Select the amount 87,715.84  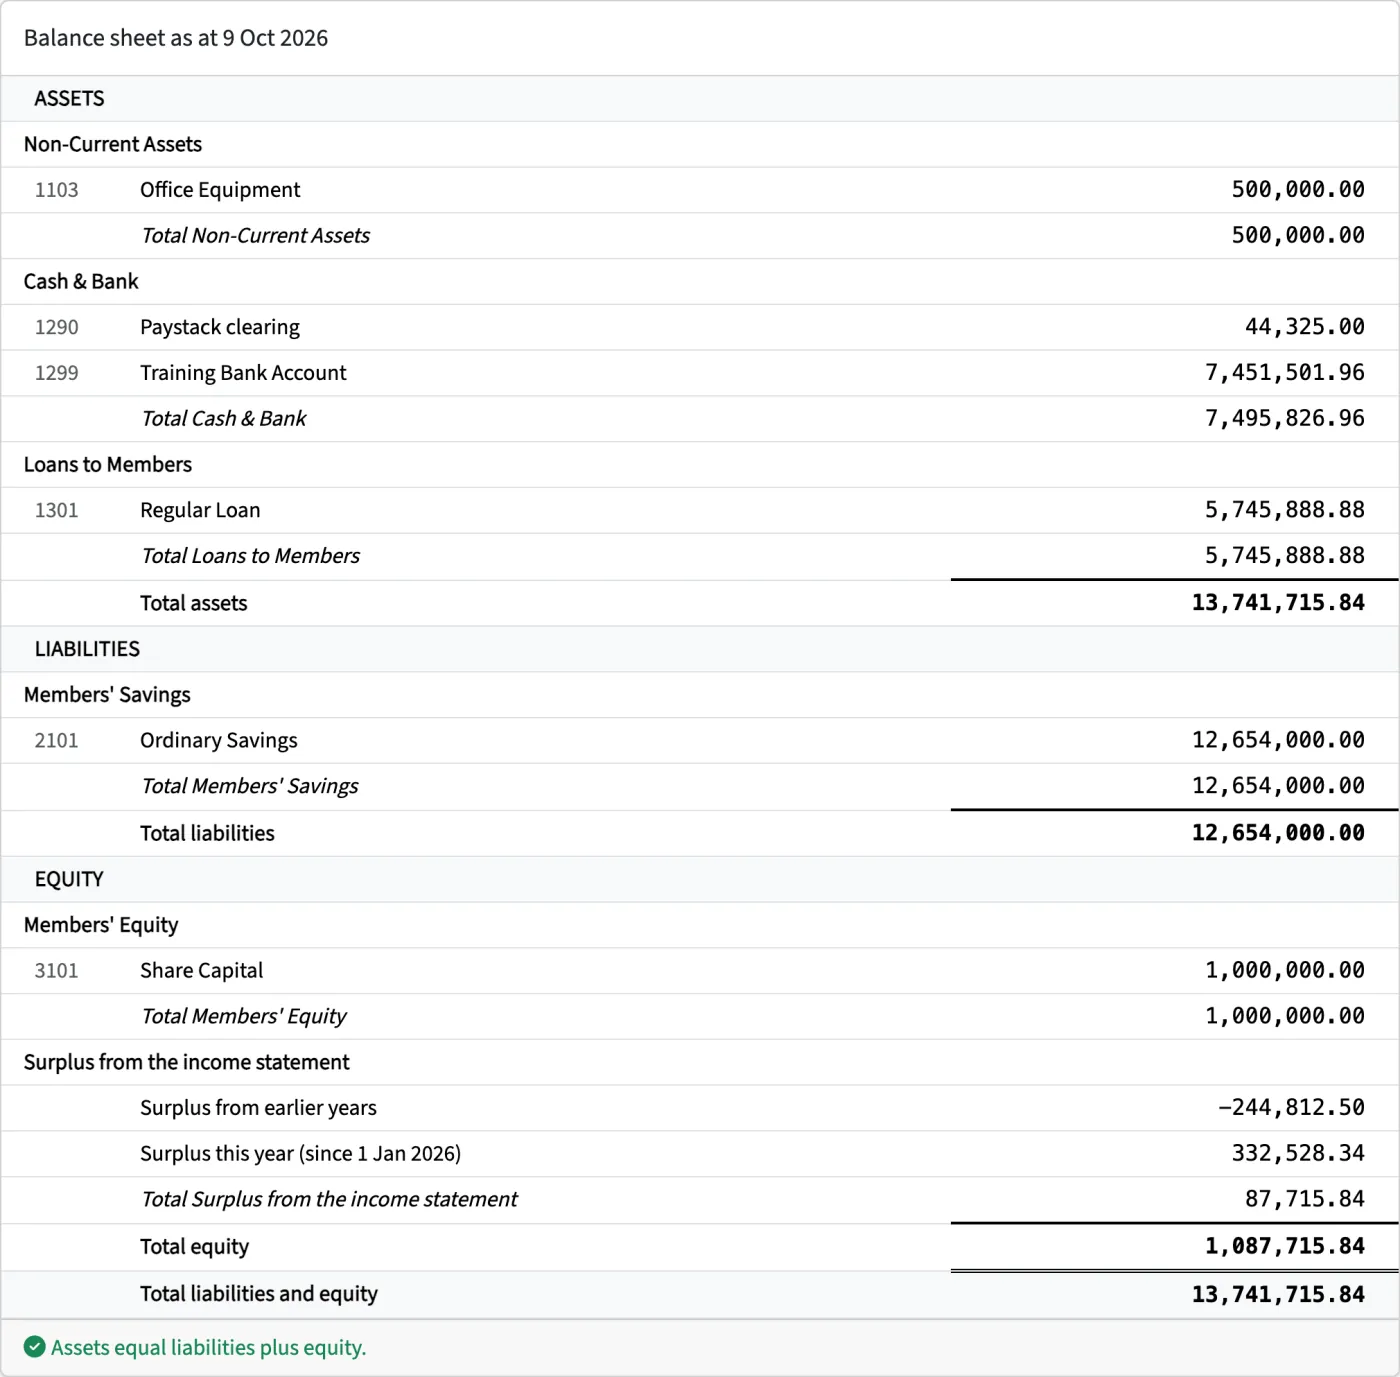click(x=1305, y=1198)
